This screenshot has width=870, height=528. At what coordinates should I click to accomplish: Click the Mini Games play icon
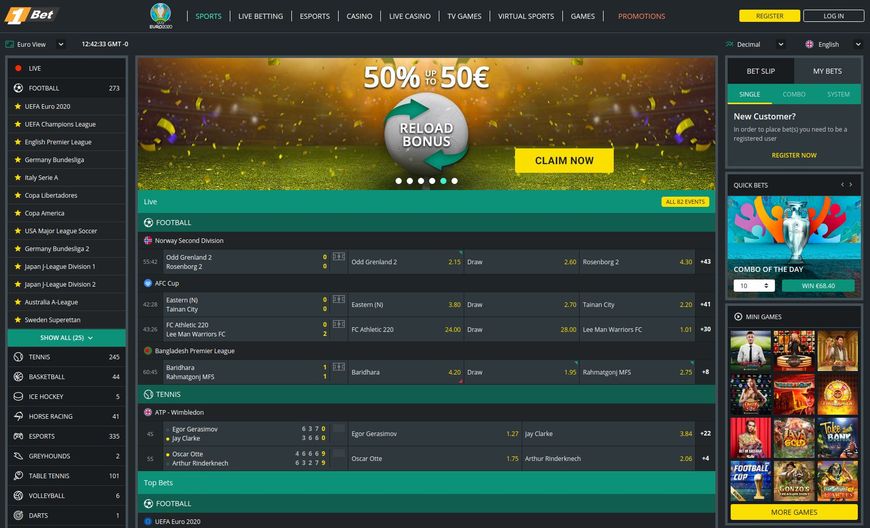click(738, 317)
